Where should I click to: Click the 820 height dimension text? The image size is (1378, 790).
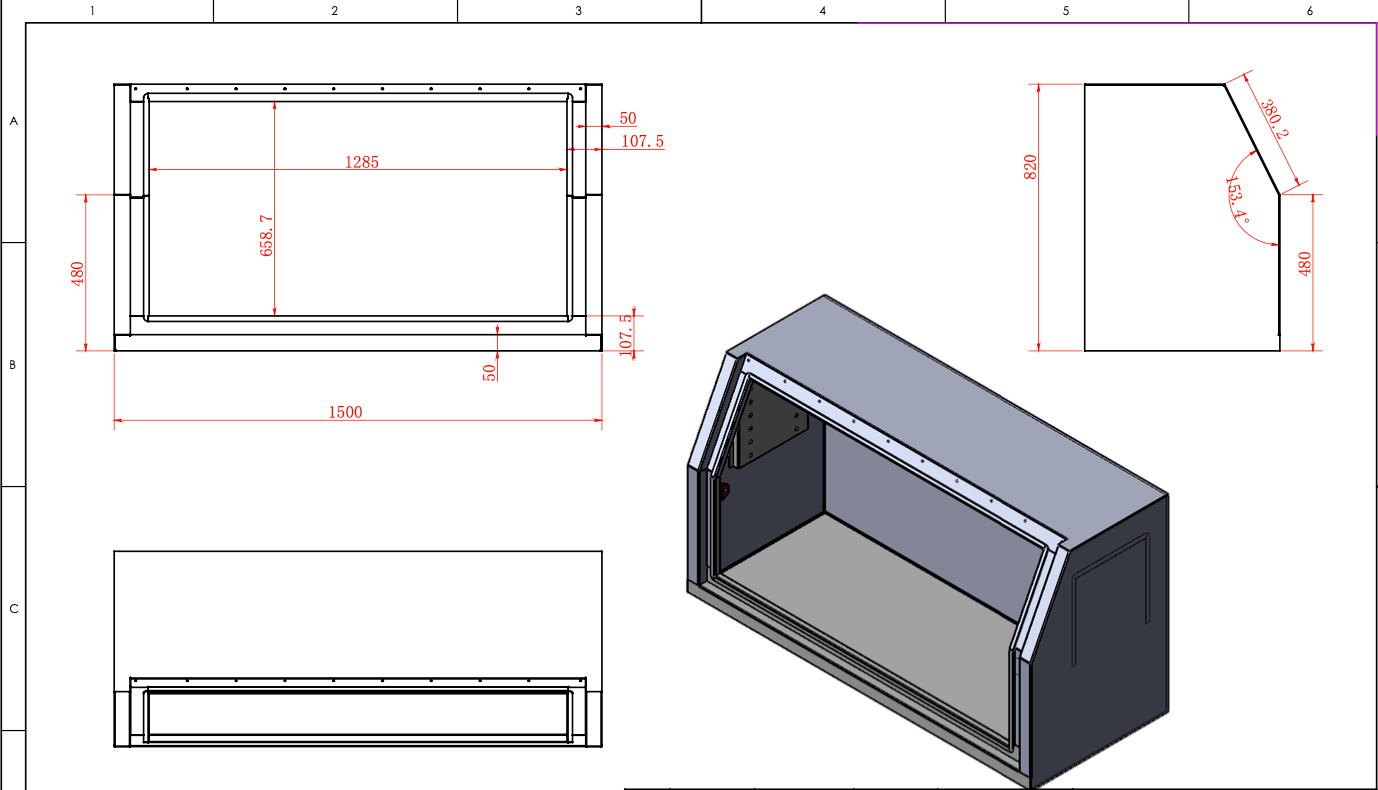click(1030, 167)
